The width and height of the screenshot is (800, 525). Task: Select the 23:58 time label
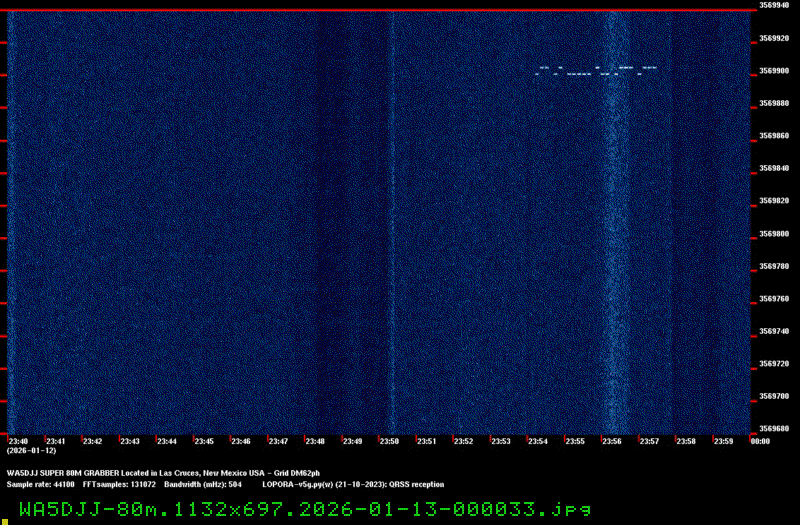point(686,441)
